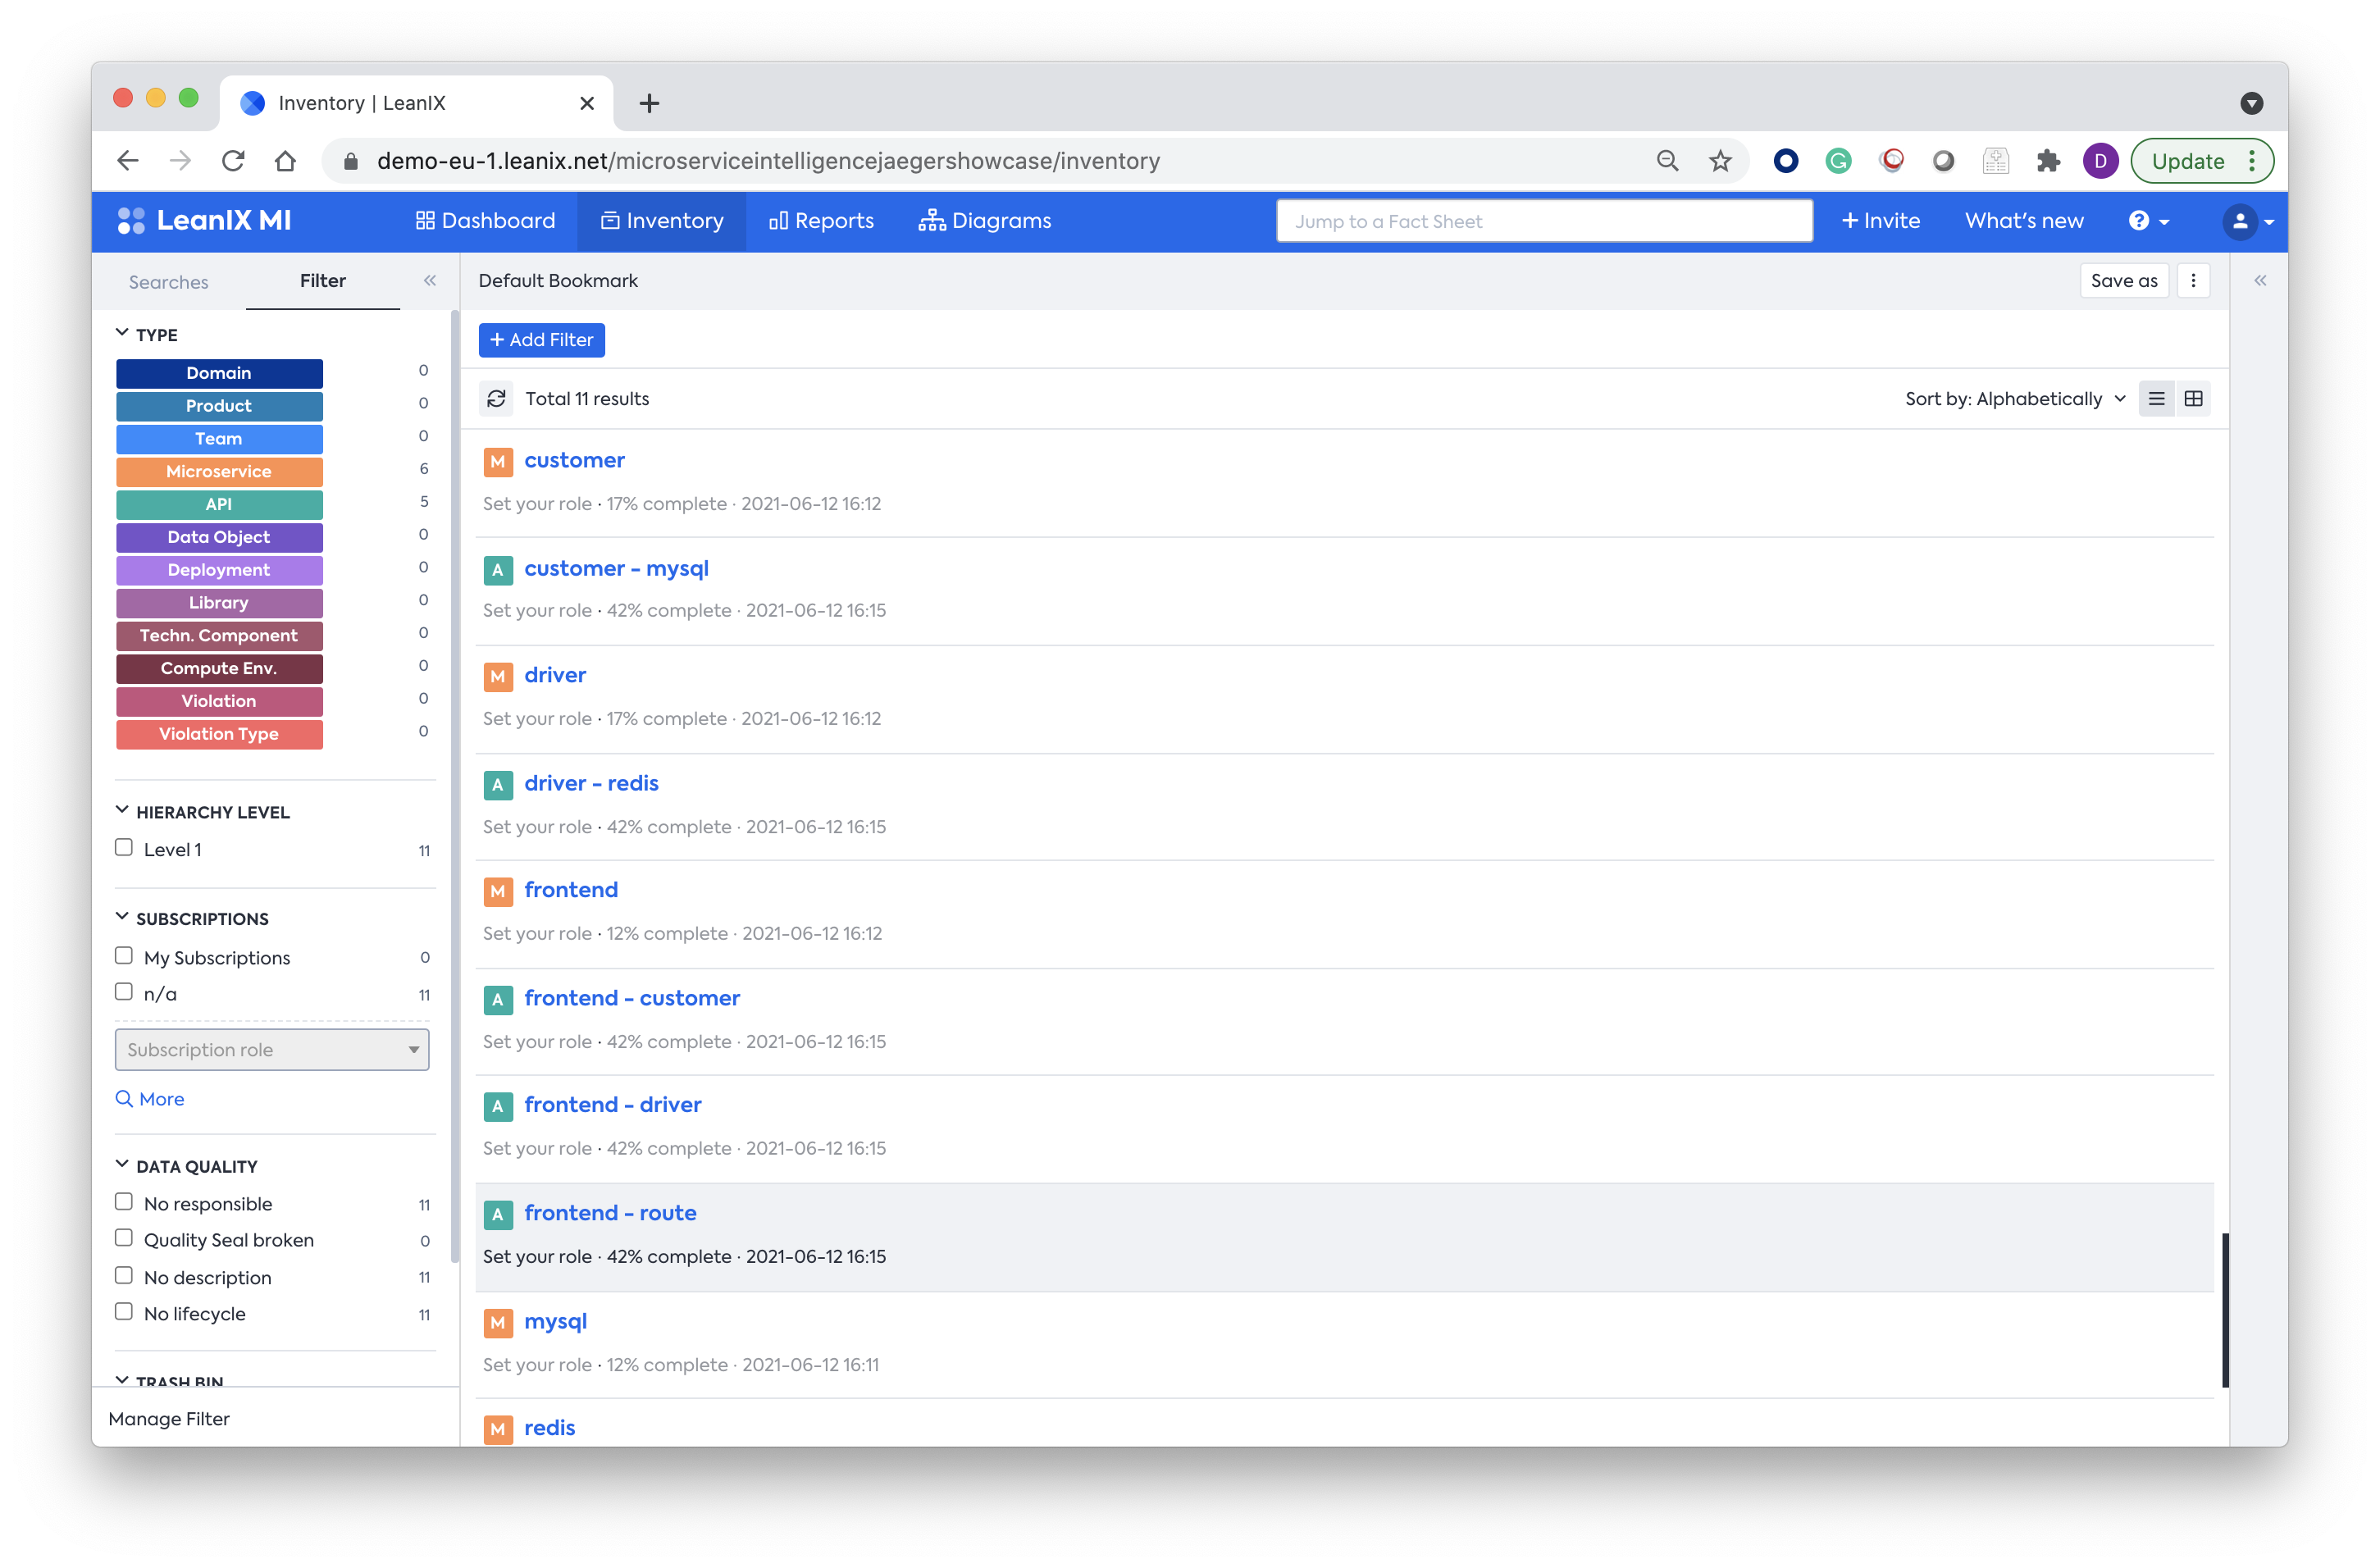2380x1568 pixels.
Task: Click the results list scrollbar thumb
Action: coord(2225,1310)
